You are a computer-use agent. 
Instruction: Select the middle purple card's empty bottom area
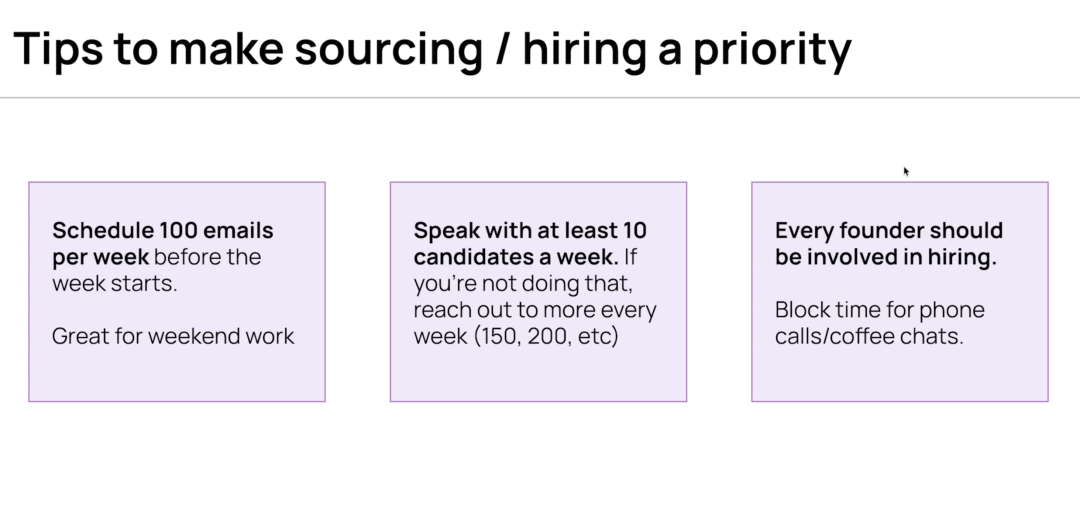point(538,377)
